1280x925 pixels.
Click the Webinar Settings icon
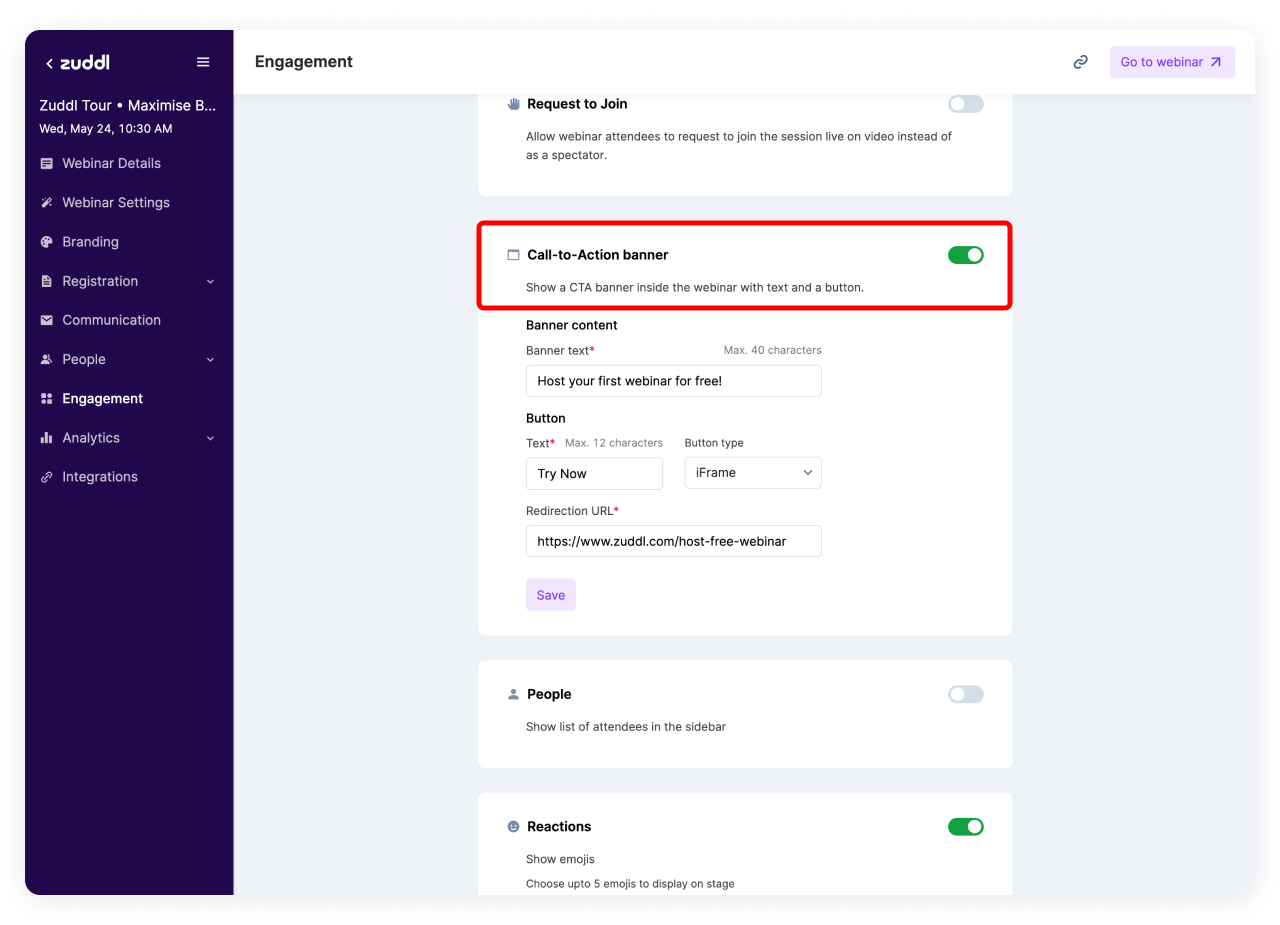click(x=46, y=203)
